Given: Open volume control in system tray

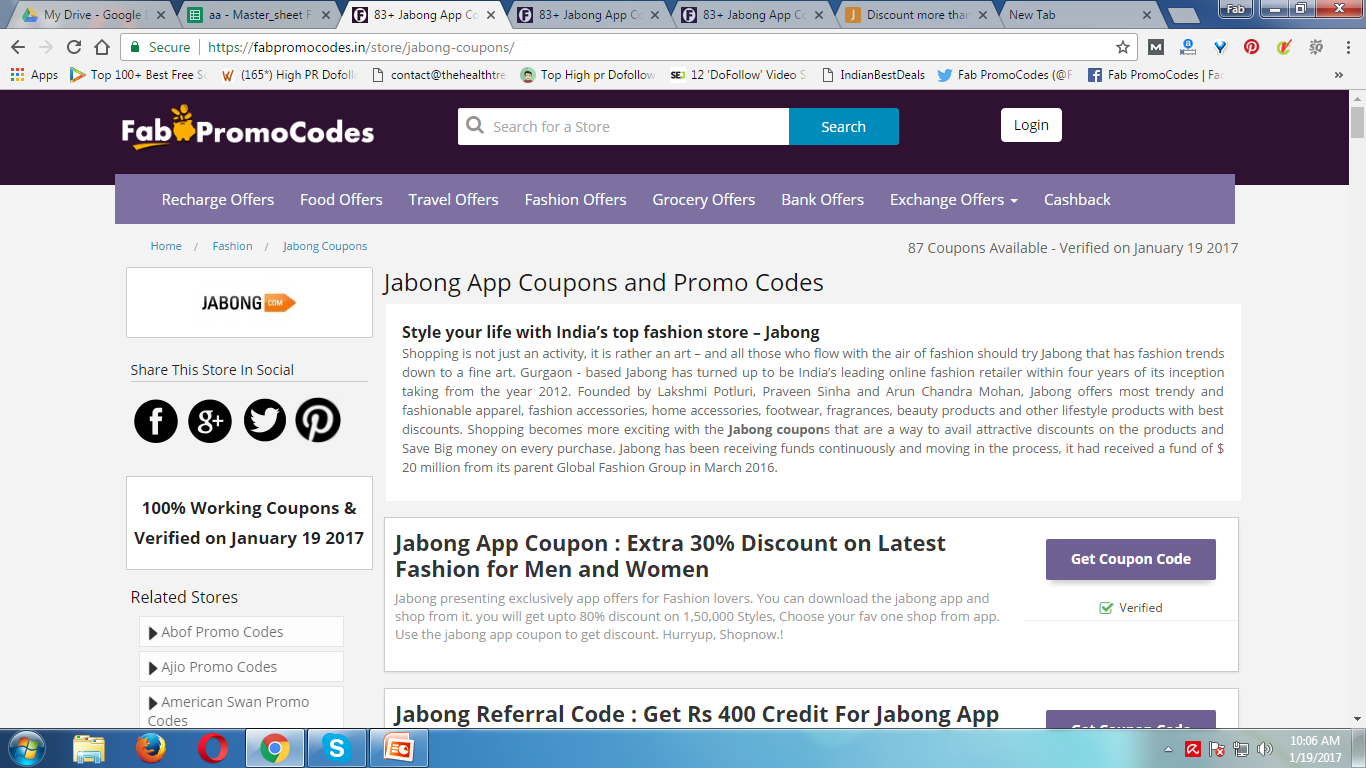Looking at the screenshot, I should click(x=1265, y=749).
